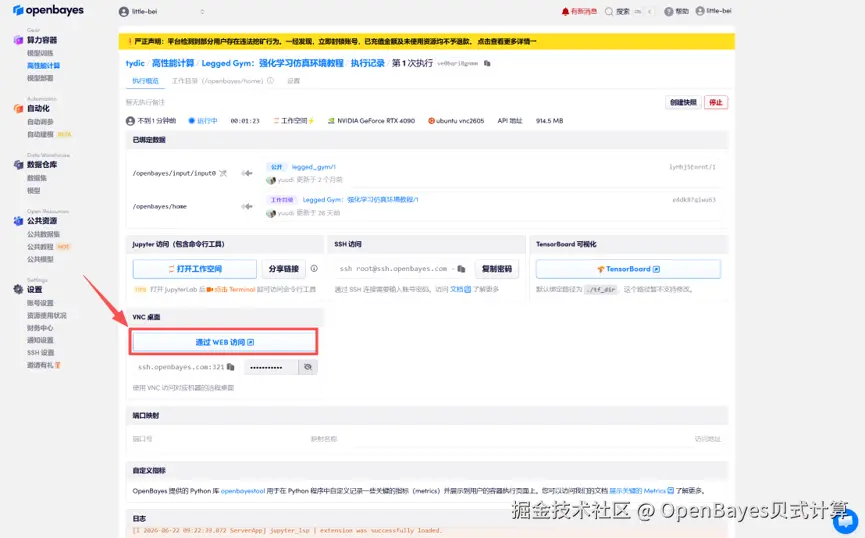Open 模型部署 in the sidebar
The height and width of the screenshot is (538, 865).
click(x=40, y=78)
